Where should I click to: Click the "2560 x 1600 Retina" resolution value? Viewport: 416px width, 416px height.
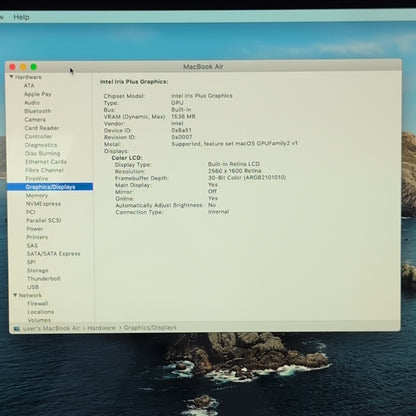pos(235,171)
